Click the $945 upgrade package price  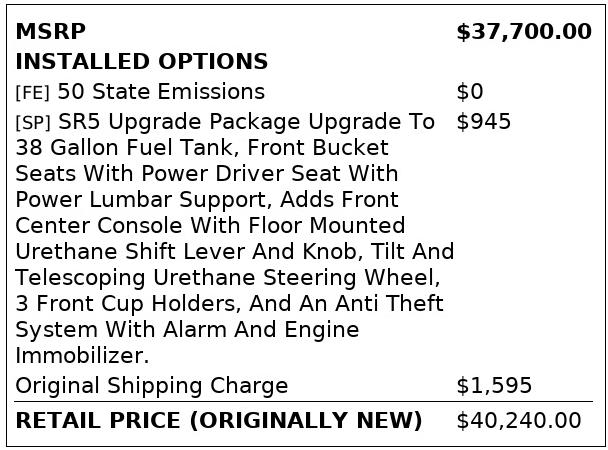483,122
